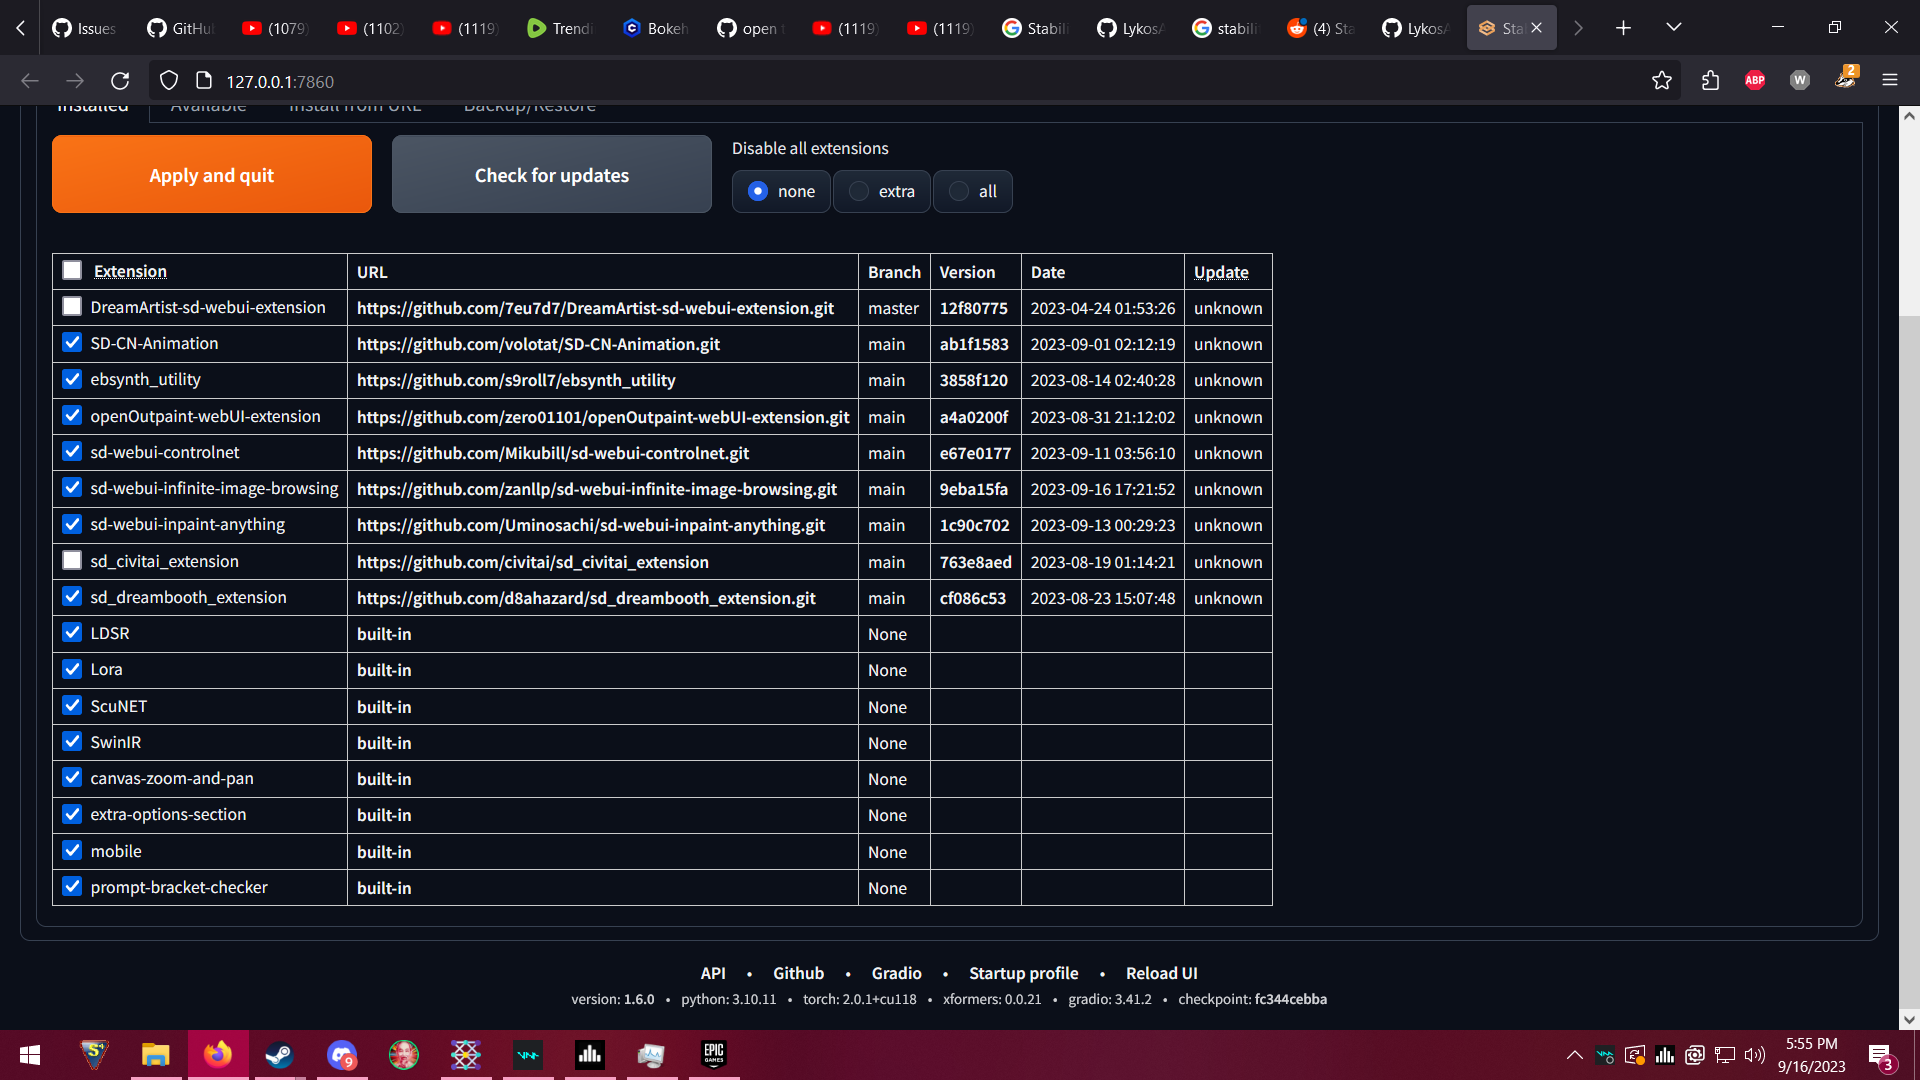Open notifications from the system tray

click(1884, 1055)
